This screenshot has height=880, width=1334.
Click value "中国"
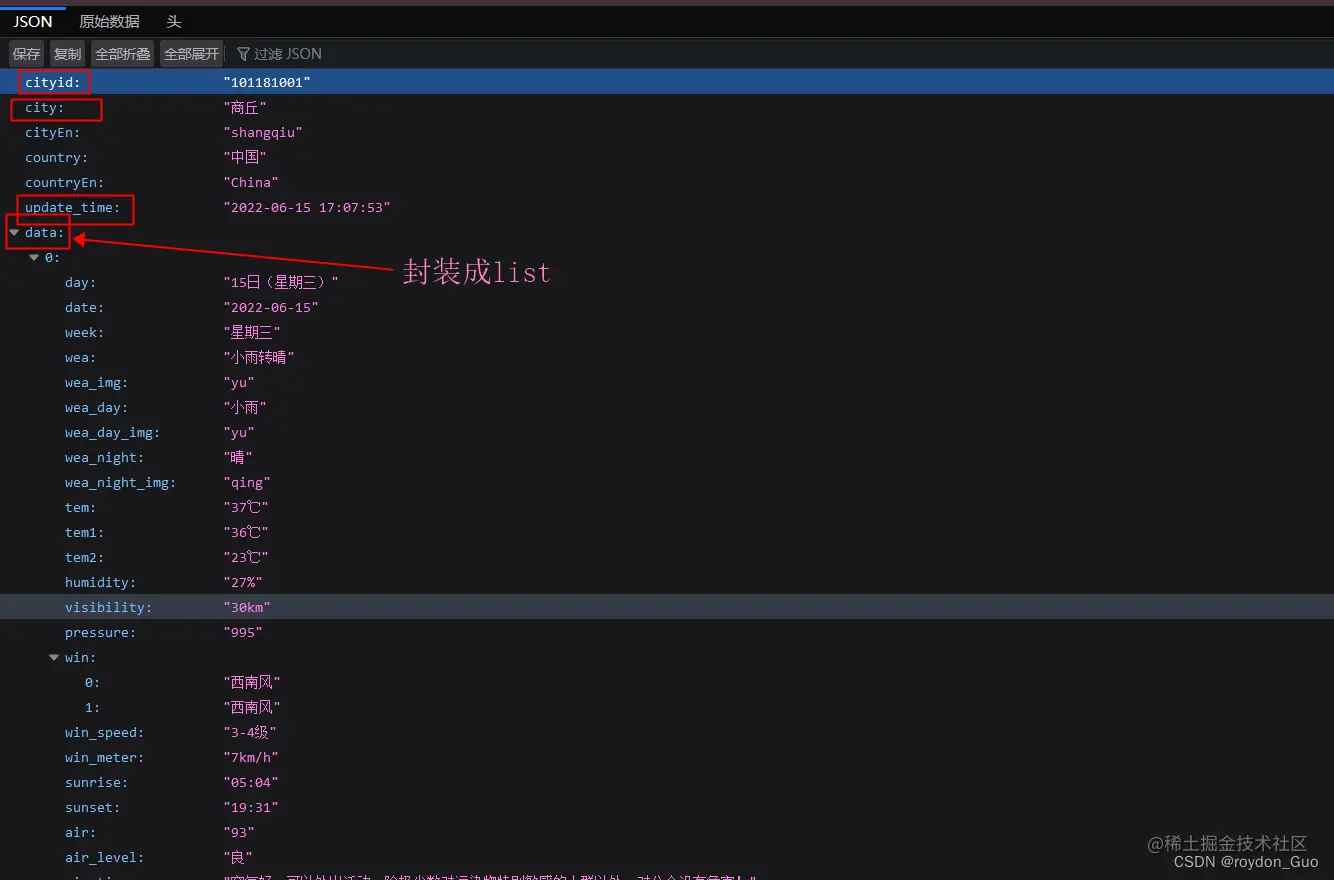(x=245, y=157)
